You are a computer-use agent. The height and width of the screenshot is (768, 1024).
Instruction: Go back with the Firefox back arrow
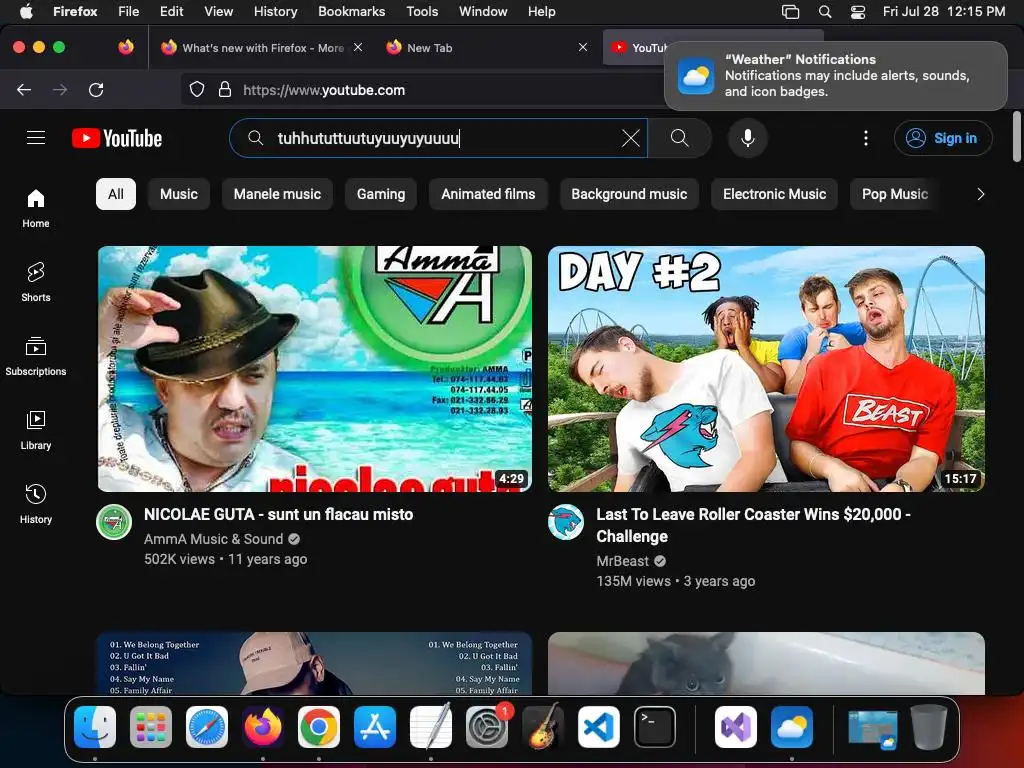tap(24, 89)
